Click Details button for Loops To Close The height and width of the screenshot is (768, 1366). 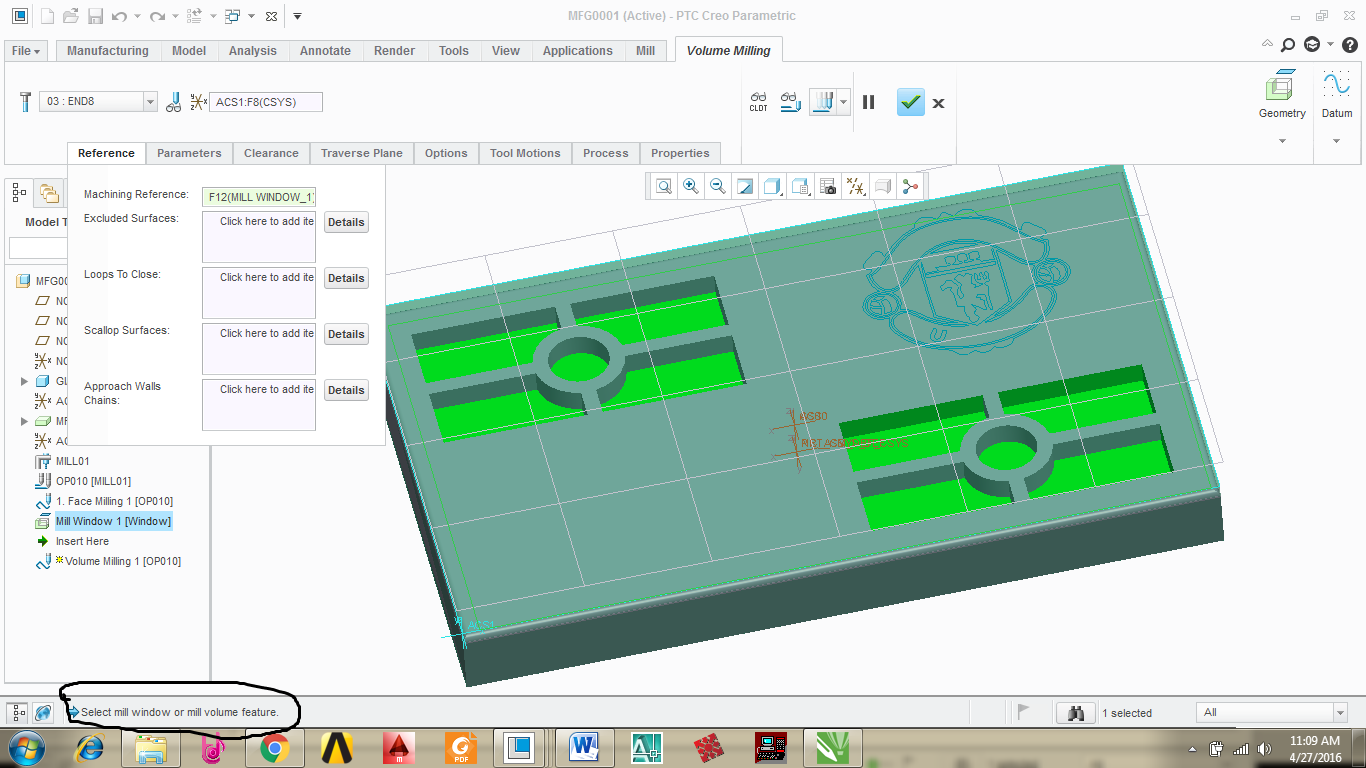346,278
